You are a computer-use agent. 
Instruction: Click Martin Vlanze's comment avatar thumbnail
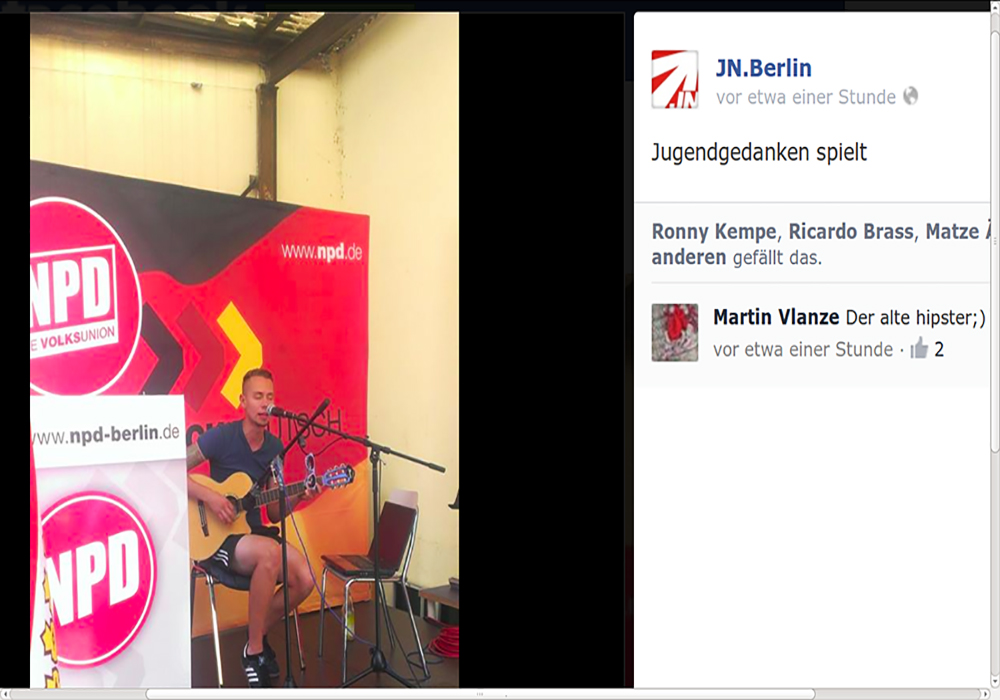pyautogui.click(x=675, y=333)
